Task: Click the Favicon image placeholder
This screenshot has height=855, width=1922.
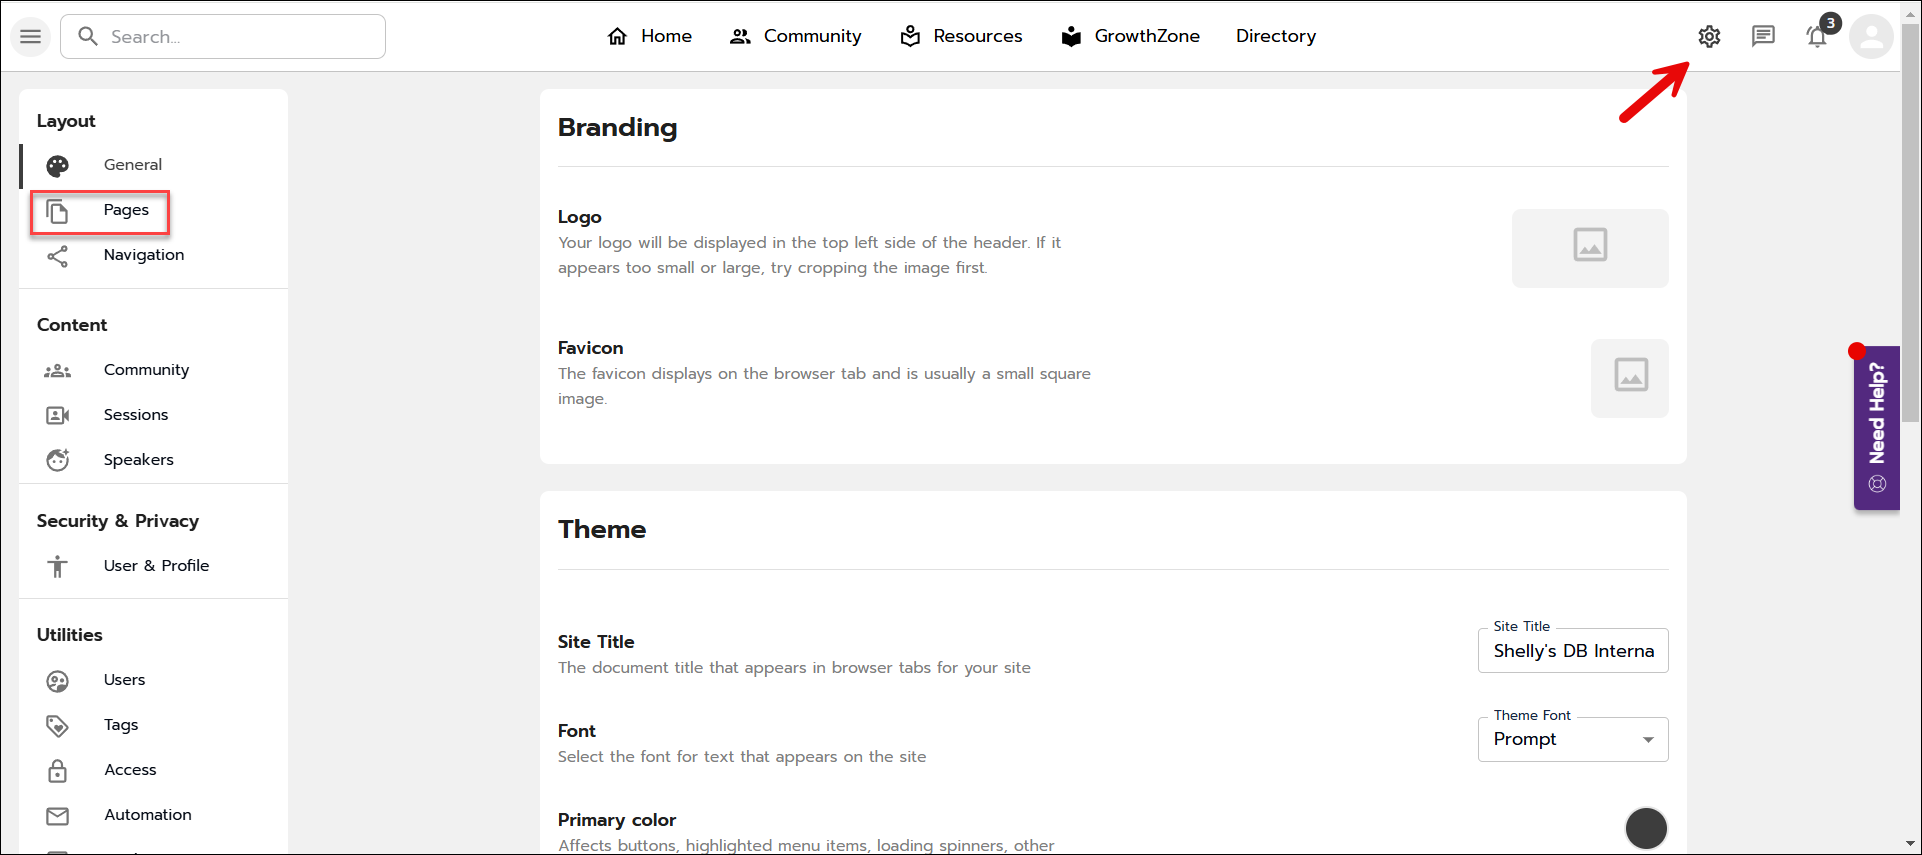Action: coord(1630,378)
